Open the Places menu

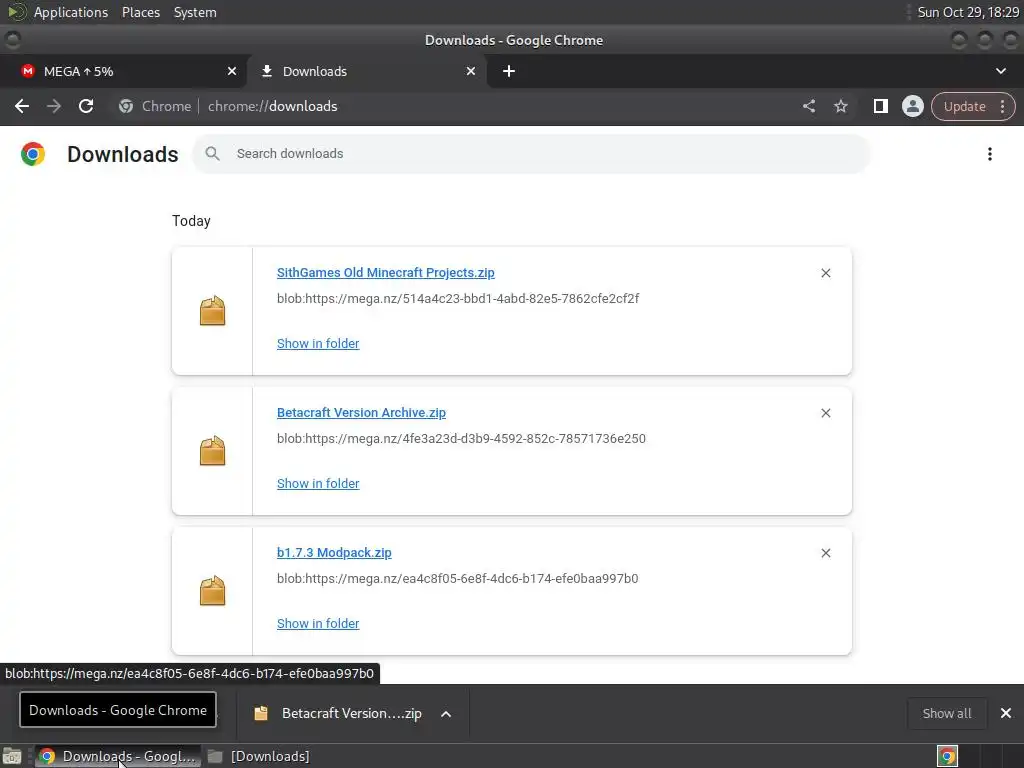[x=140, y=12]
